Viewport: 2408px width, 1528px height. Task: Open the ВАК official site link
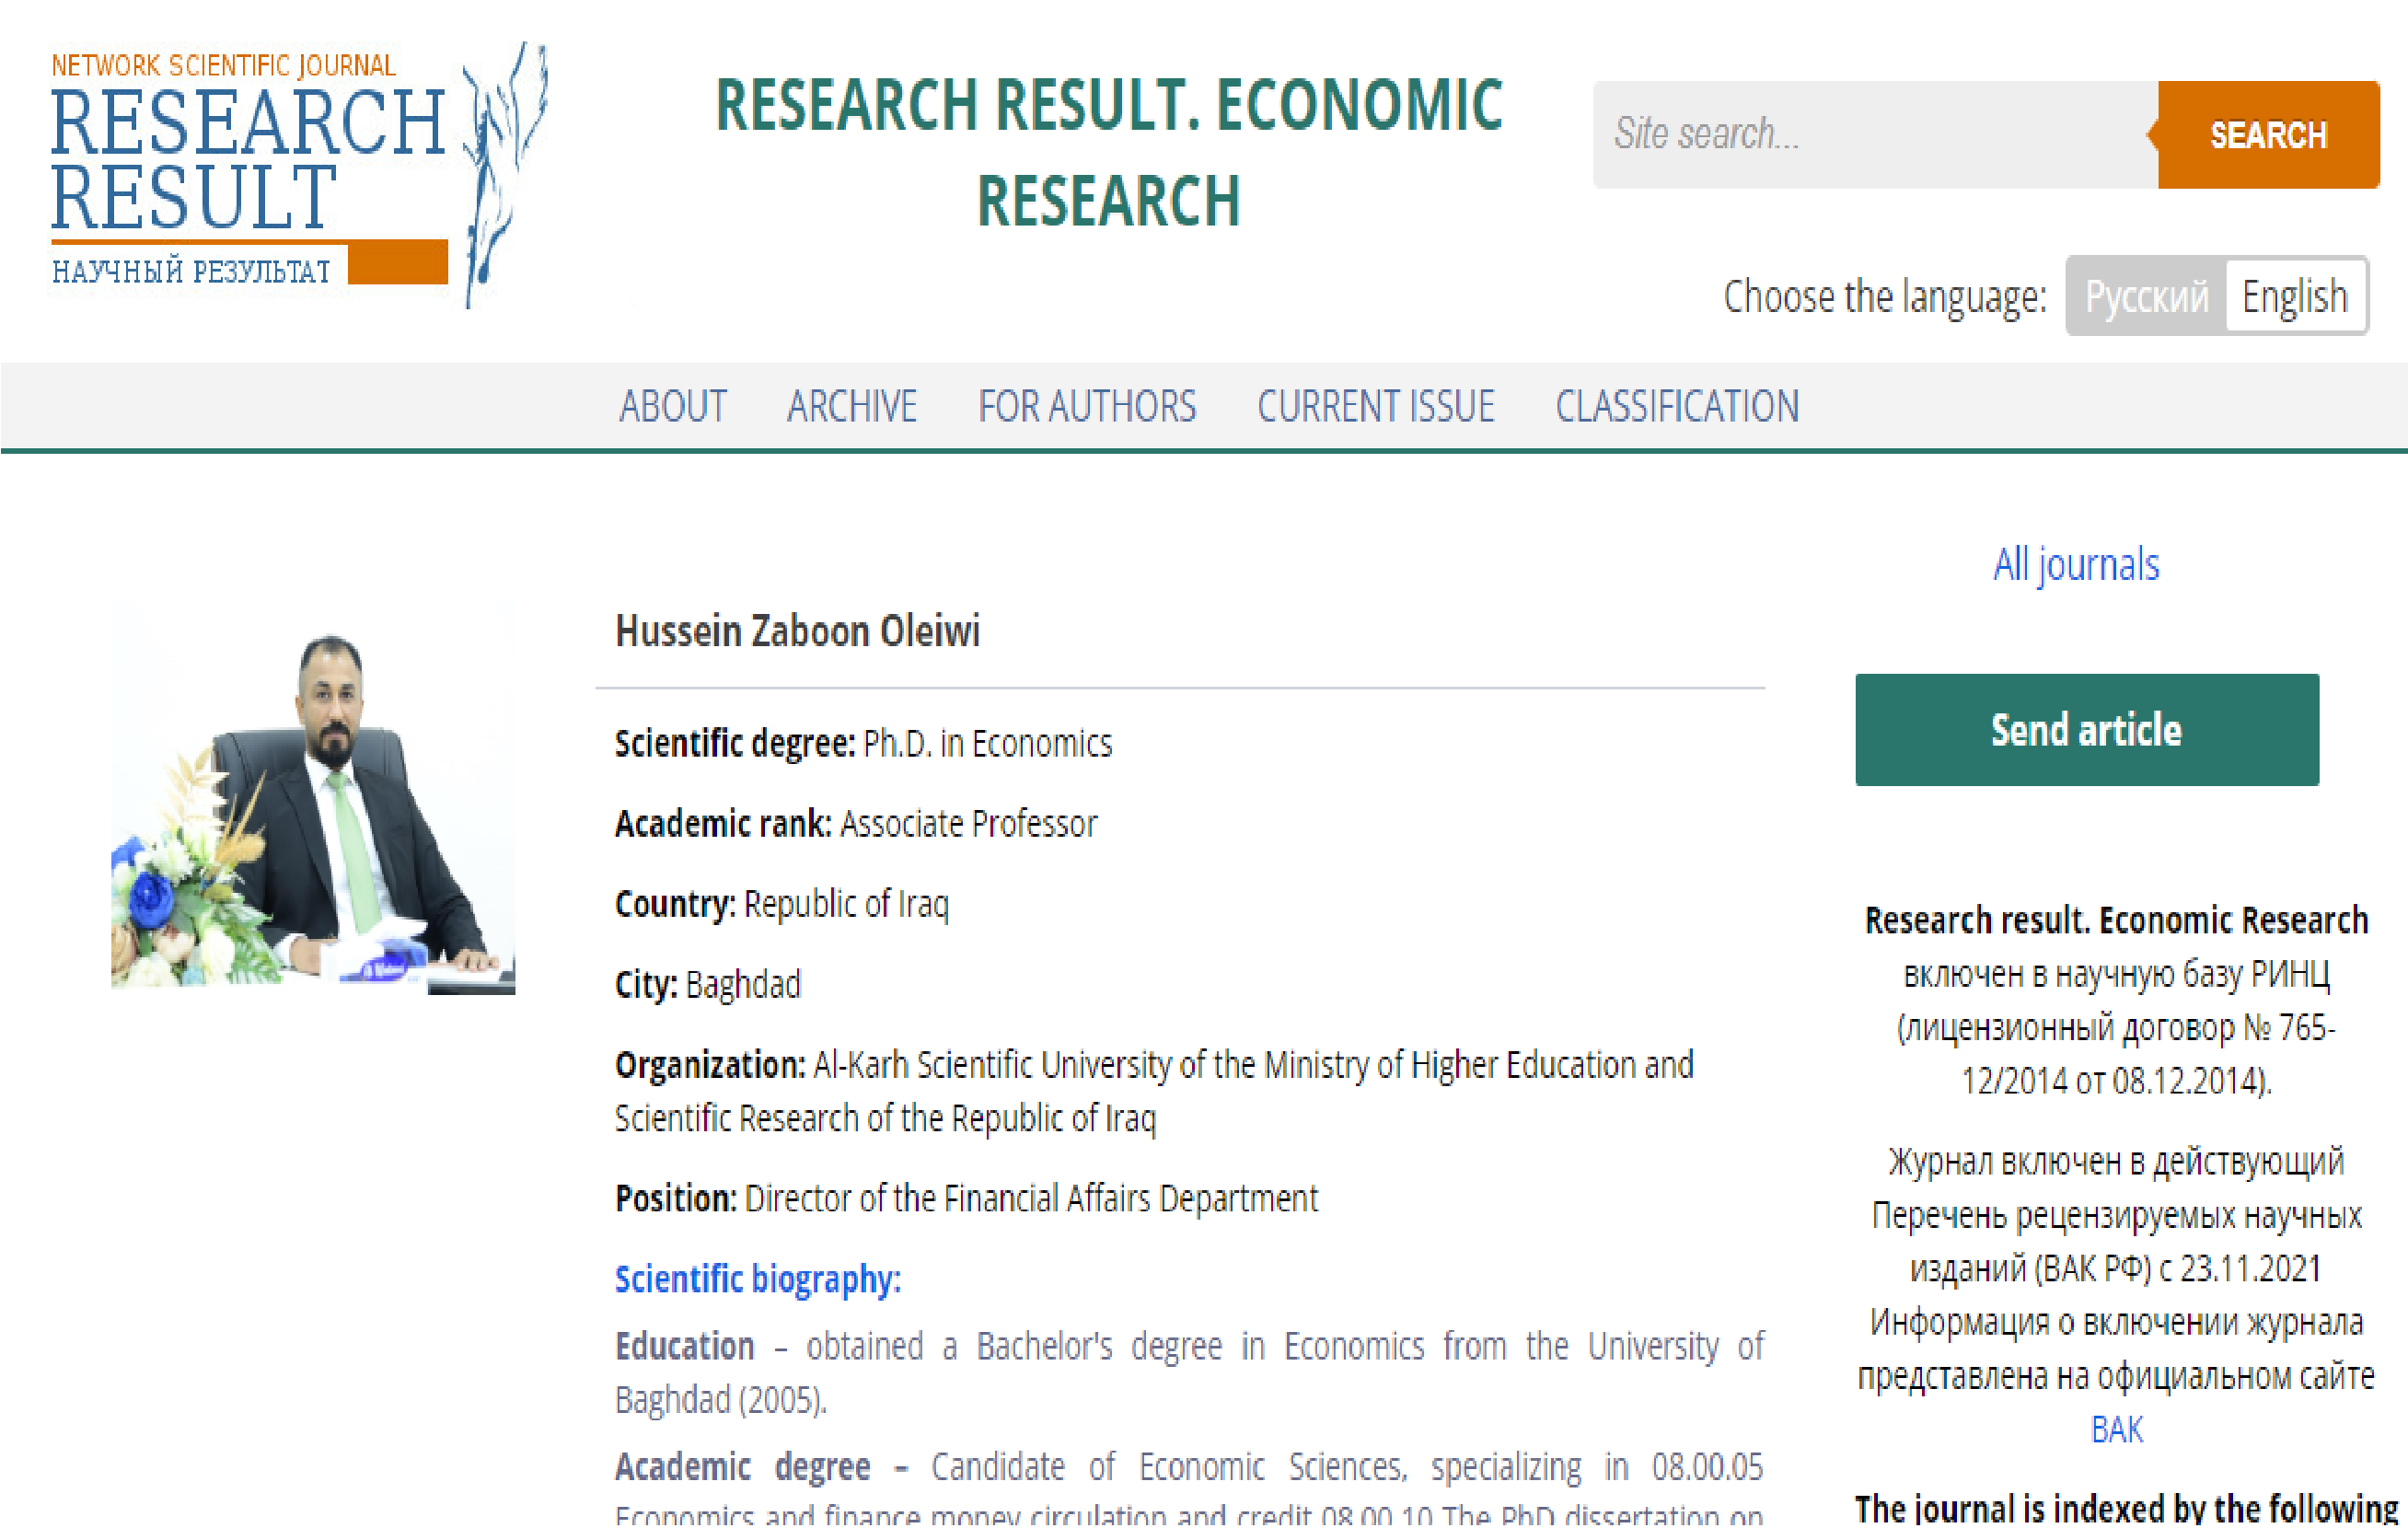(2115, 1430)
